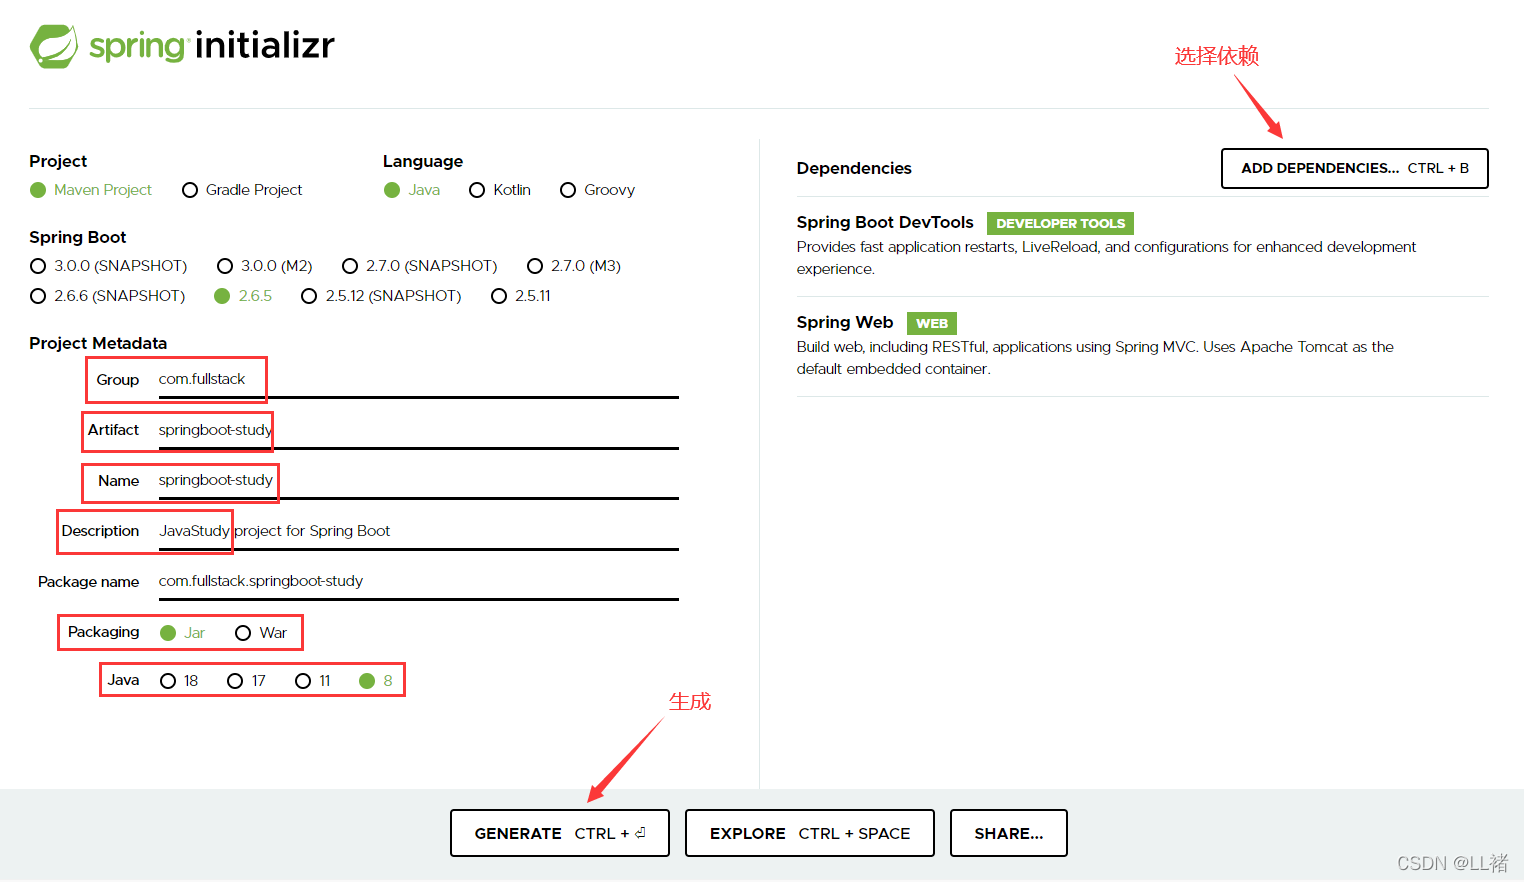Viewport: 1524px width, 882px height.
Task: Generate the project with GENERATE button
Action: coord(560,833)
